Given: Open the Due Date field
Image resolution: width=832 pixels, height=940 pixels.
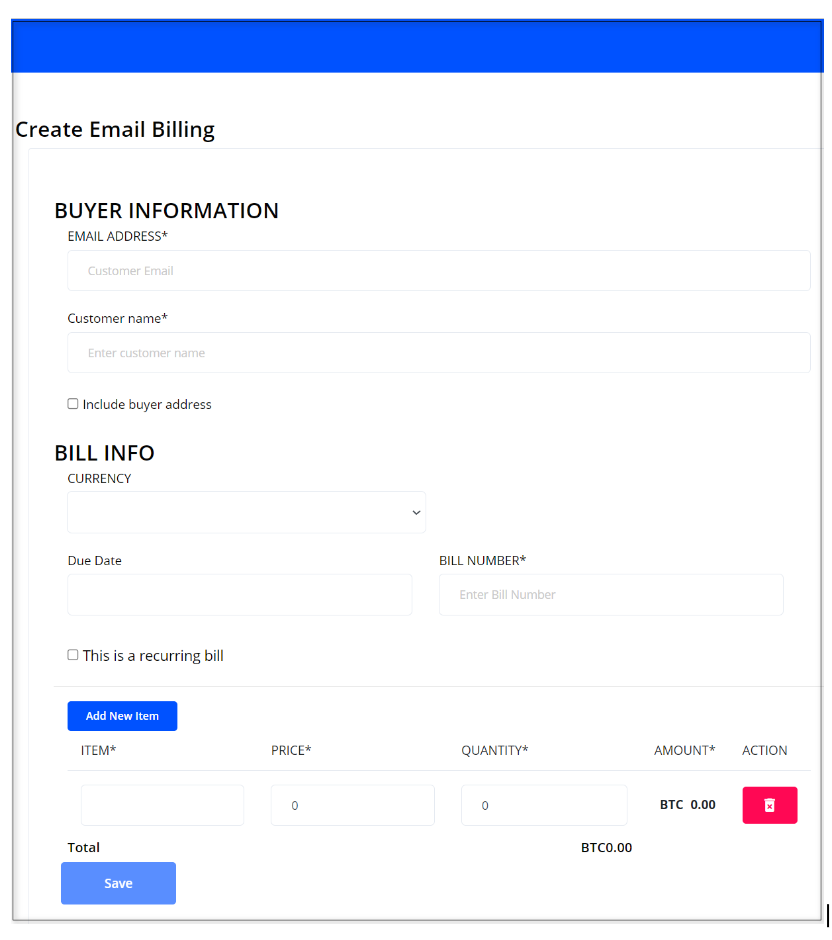Looking at the screenshot, I should click(240, 594).
